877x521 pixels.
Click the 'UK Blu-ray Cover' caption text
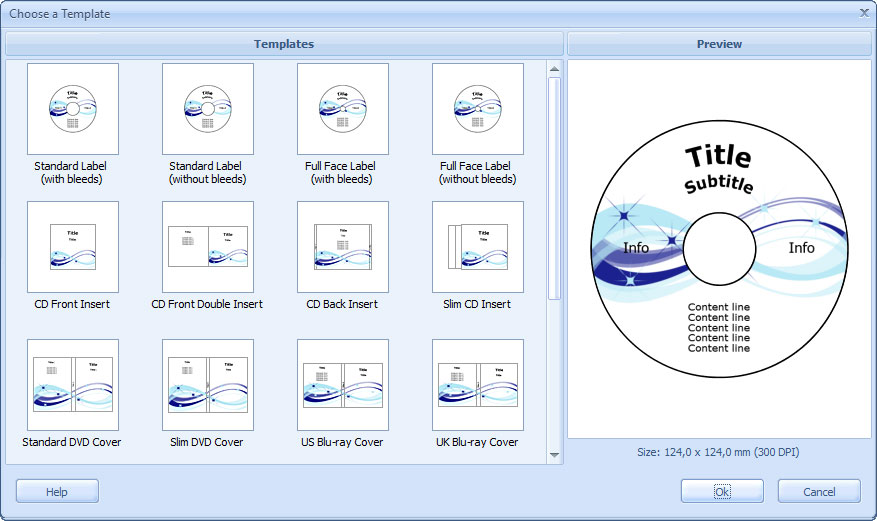coord(477,442)
